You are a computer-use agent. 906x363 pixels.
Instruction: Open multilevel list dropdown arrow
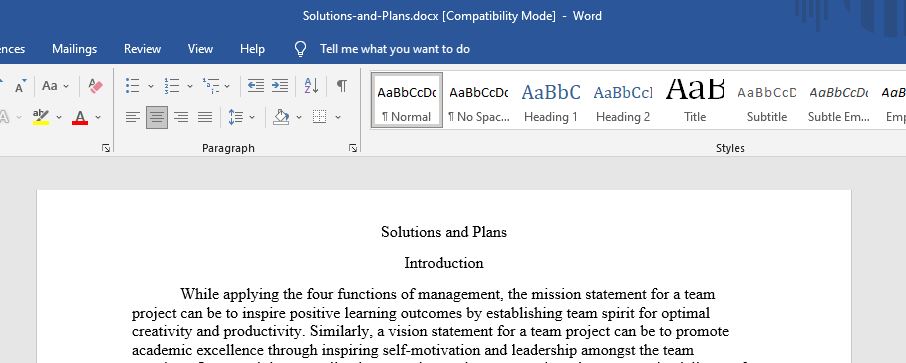(227, 86)
